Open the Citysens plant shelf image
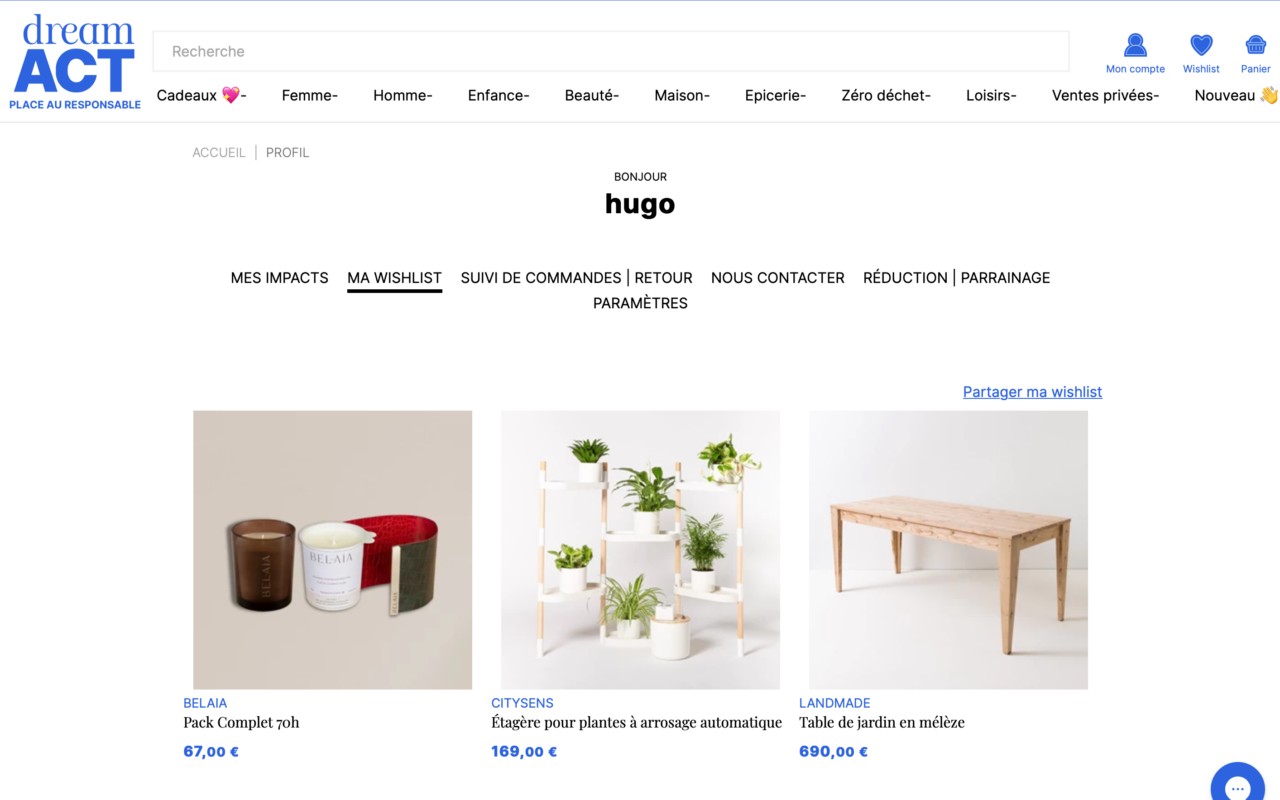1280x800 pixels. [640, 550]
